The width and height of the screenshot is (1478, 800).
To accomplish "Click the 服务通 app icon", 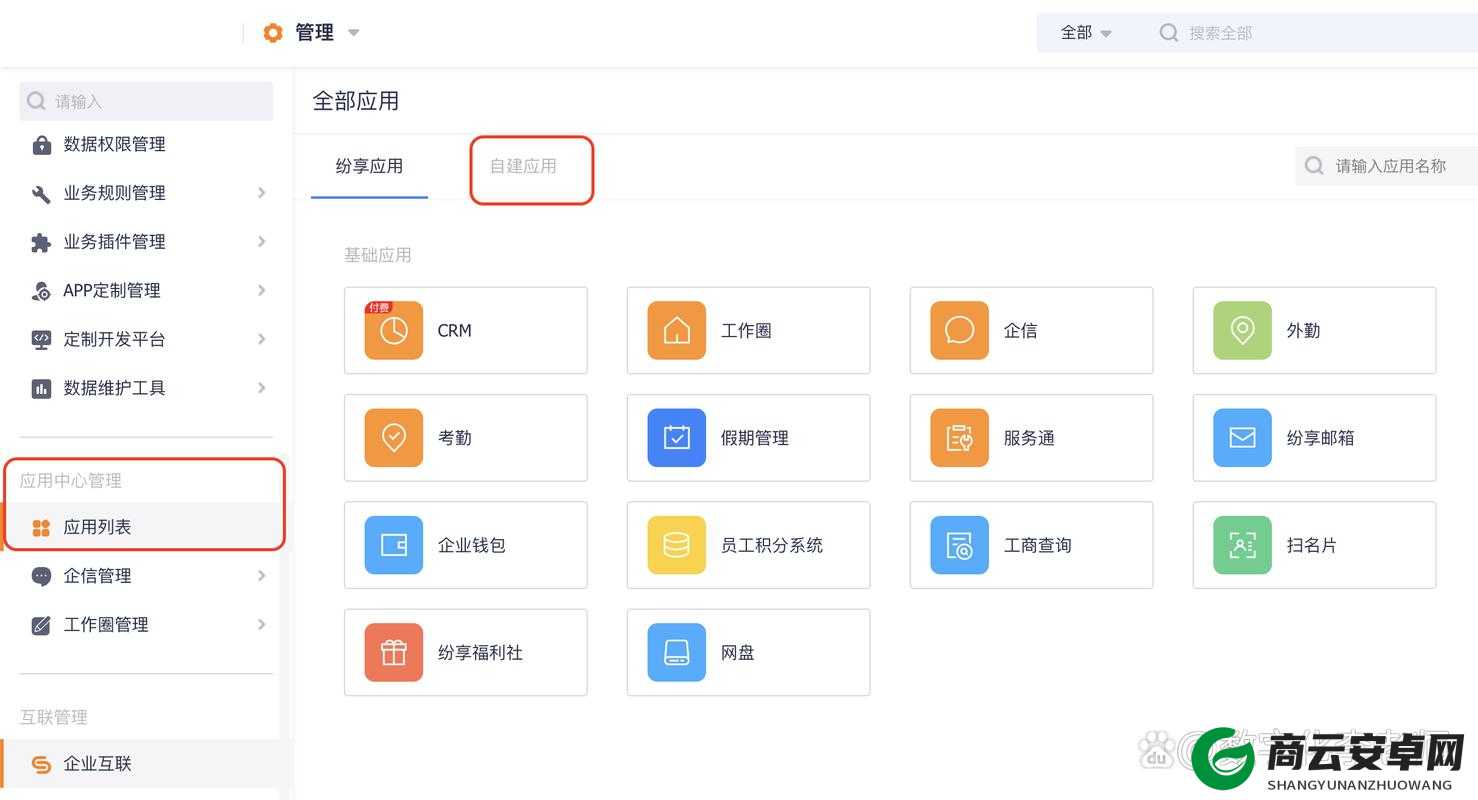I will point(960,437).
